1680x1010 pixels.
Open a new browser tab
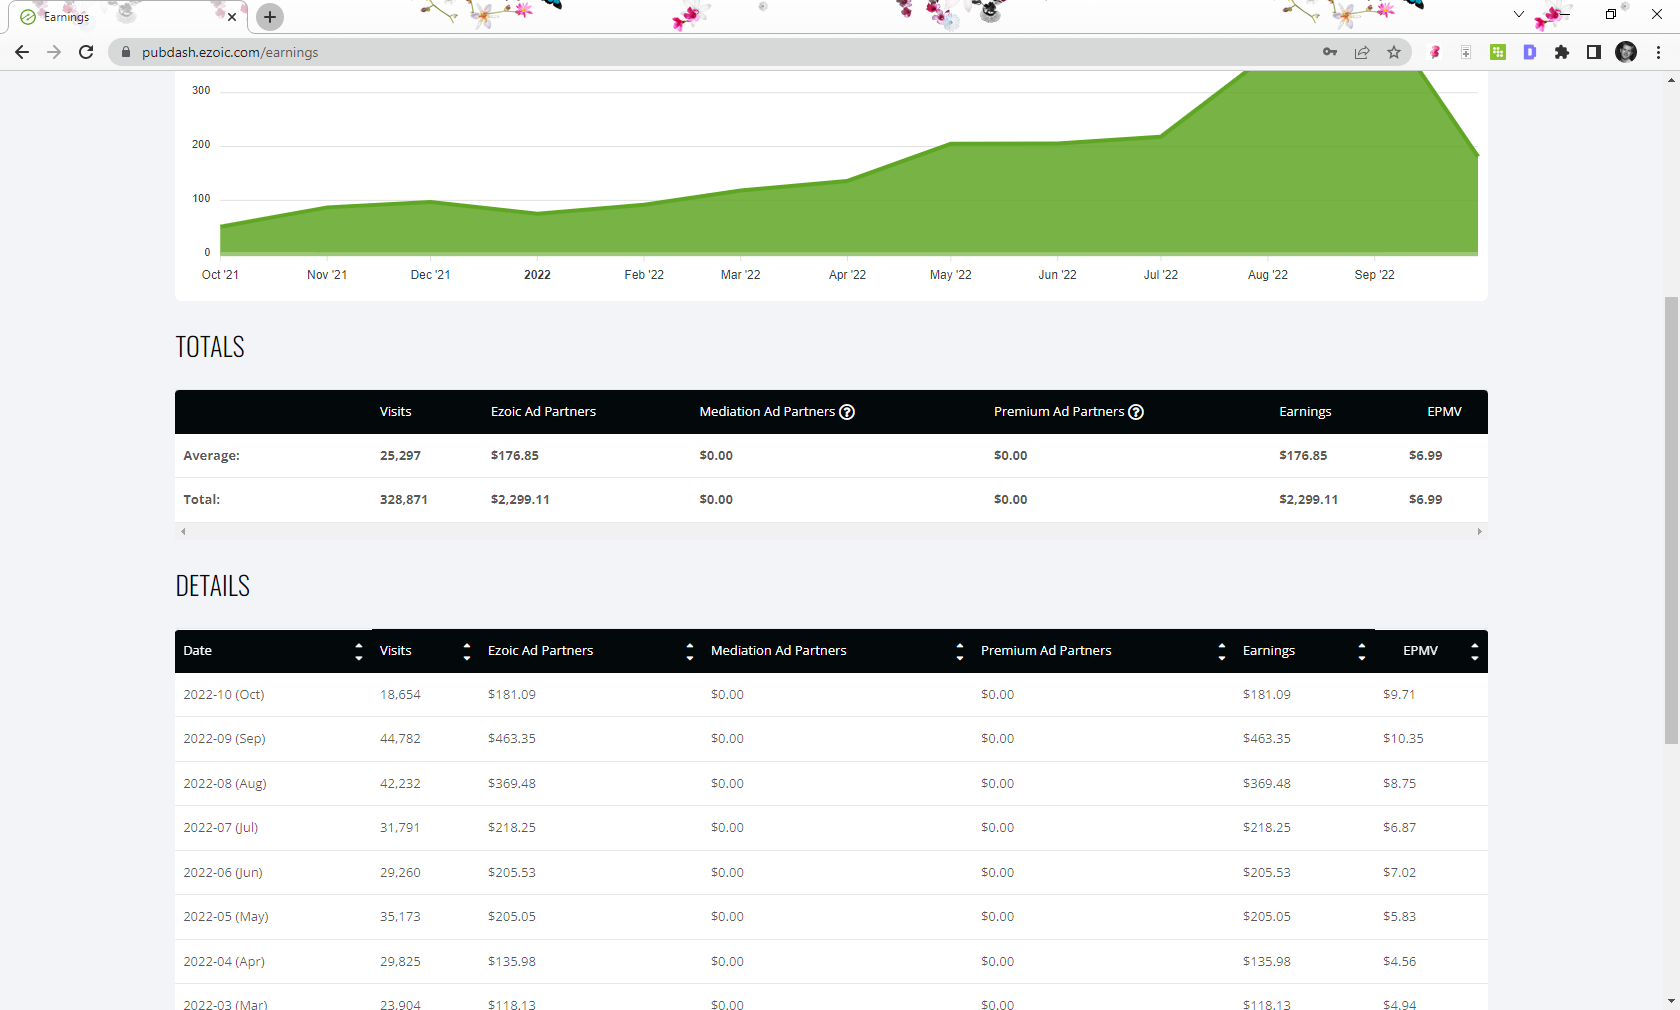[x=270, y=16]
